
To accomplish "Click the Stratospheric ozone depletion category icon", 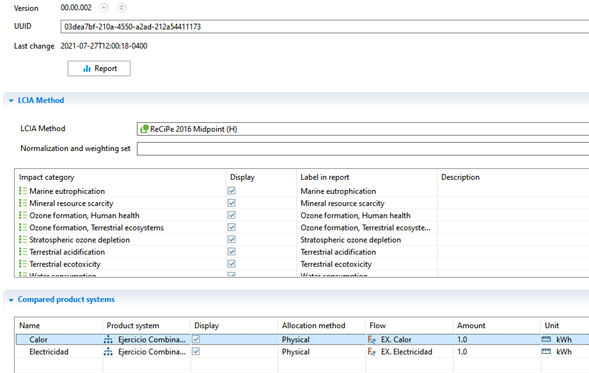I will (x=23, y=239).
